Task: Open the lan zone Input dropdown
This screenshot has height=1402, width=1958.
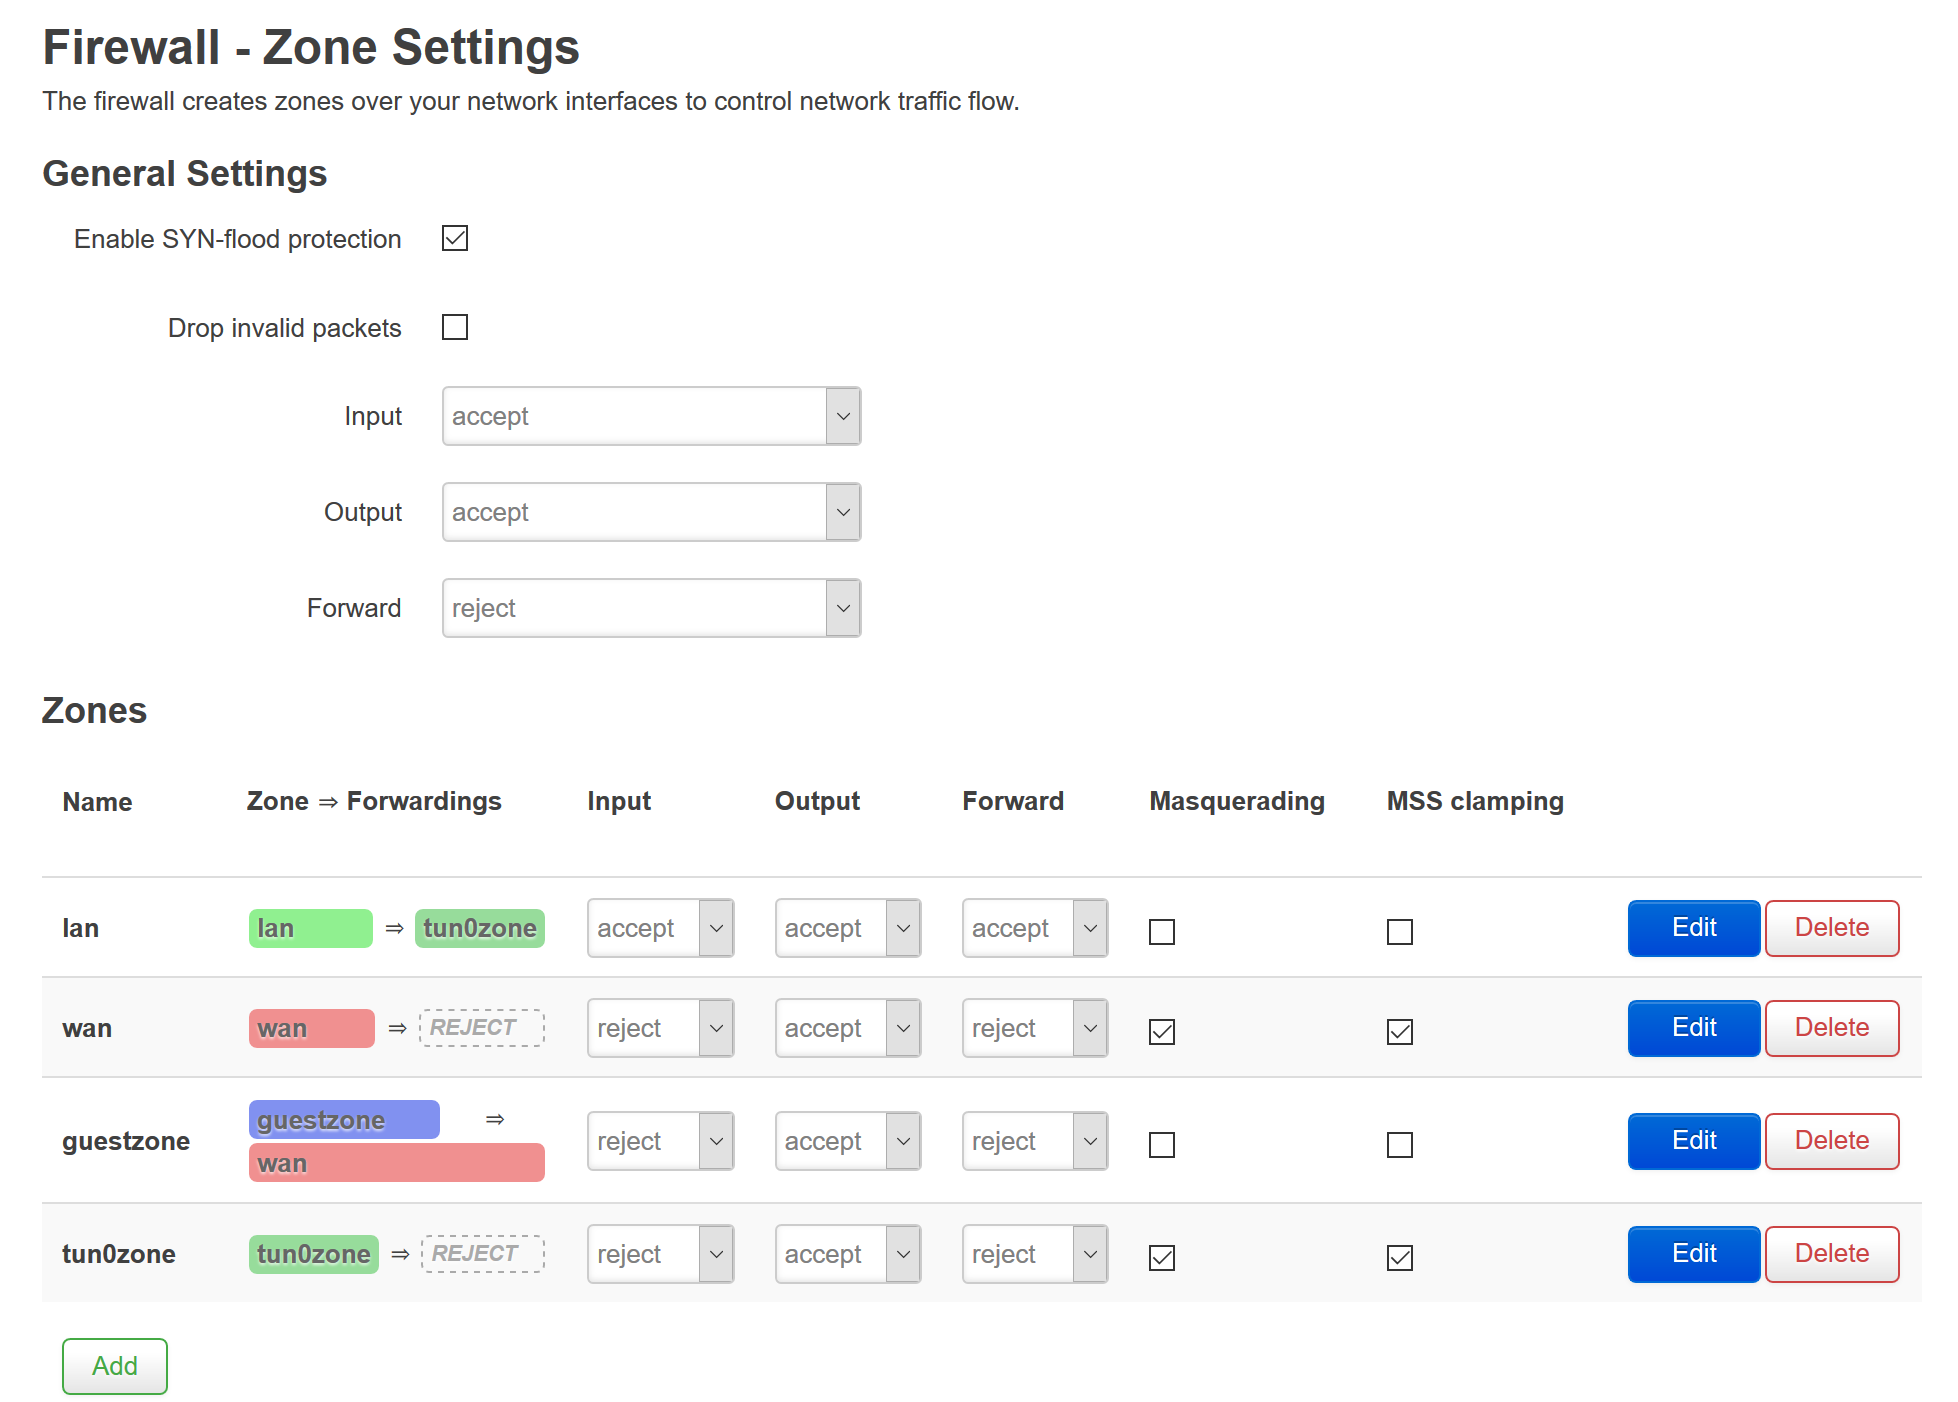Action: [660, 928]
